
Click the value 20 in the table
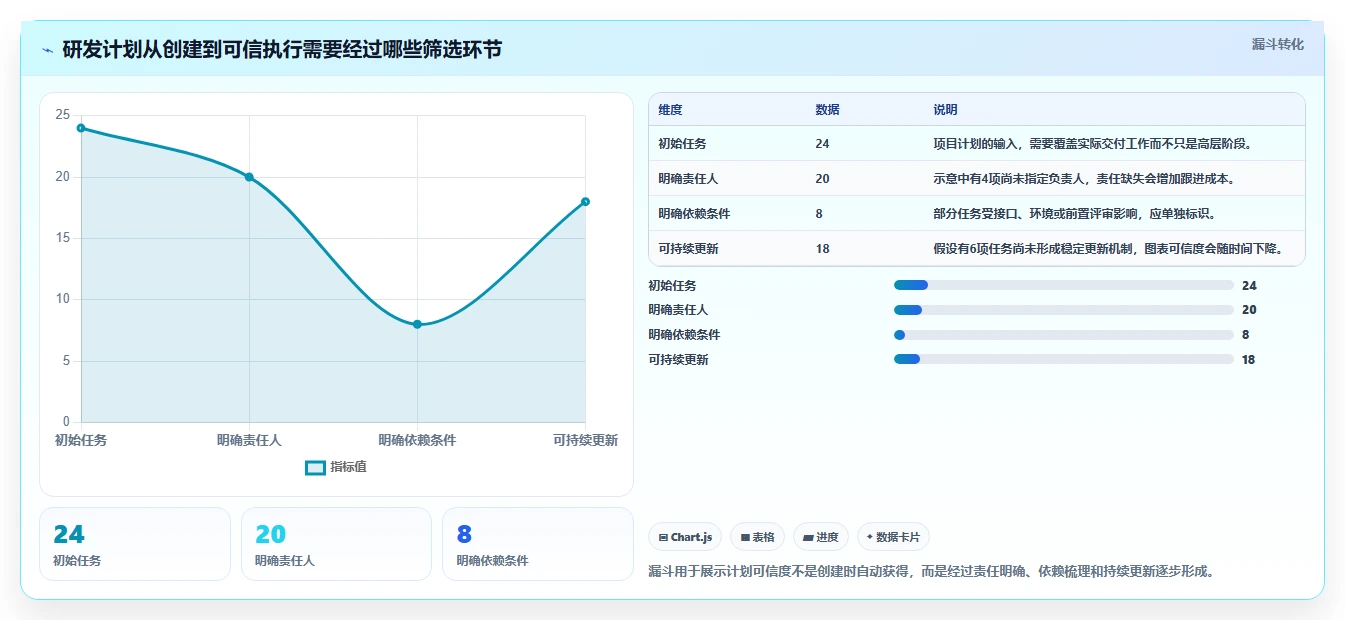[x=822, y=179]
